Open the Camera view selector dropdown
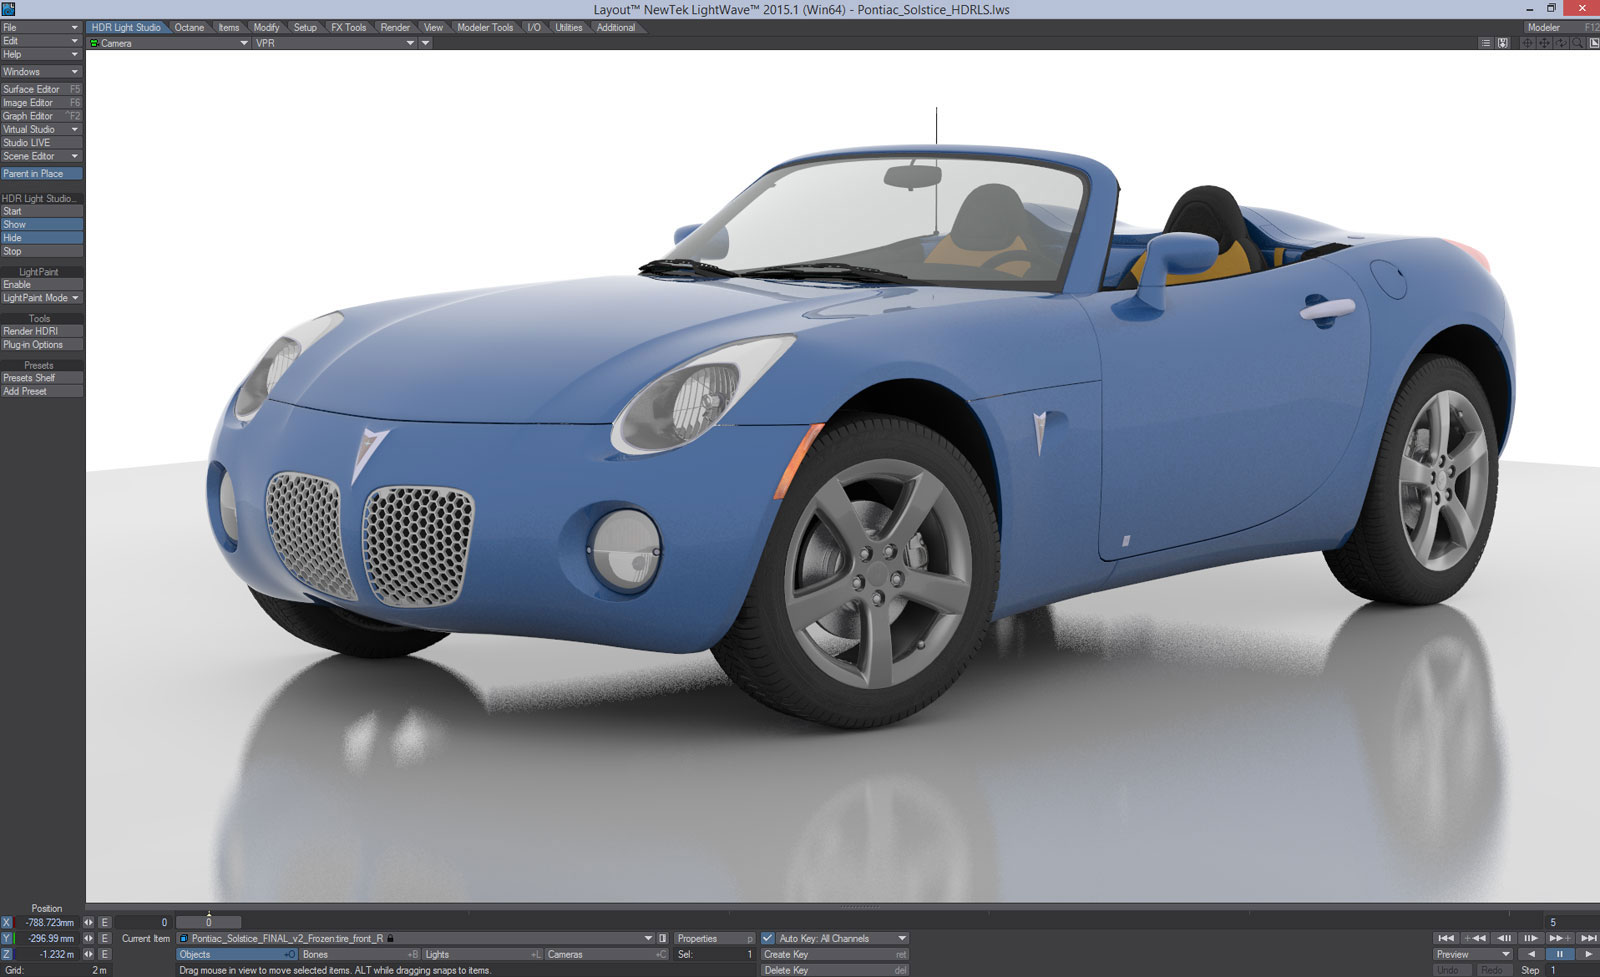Viewport: 1600px width, 977px height. click(168, 43)
